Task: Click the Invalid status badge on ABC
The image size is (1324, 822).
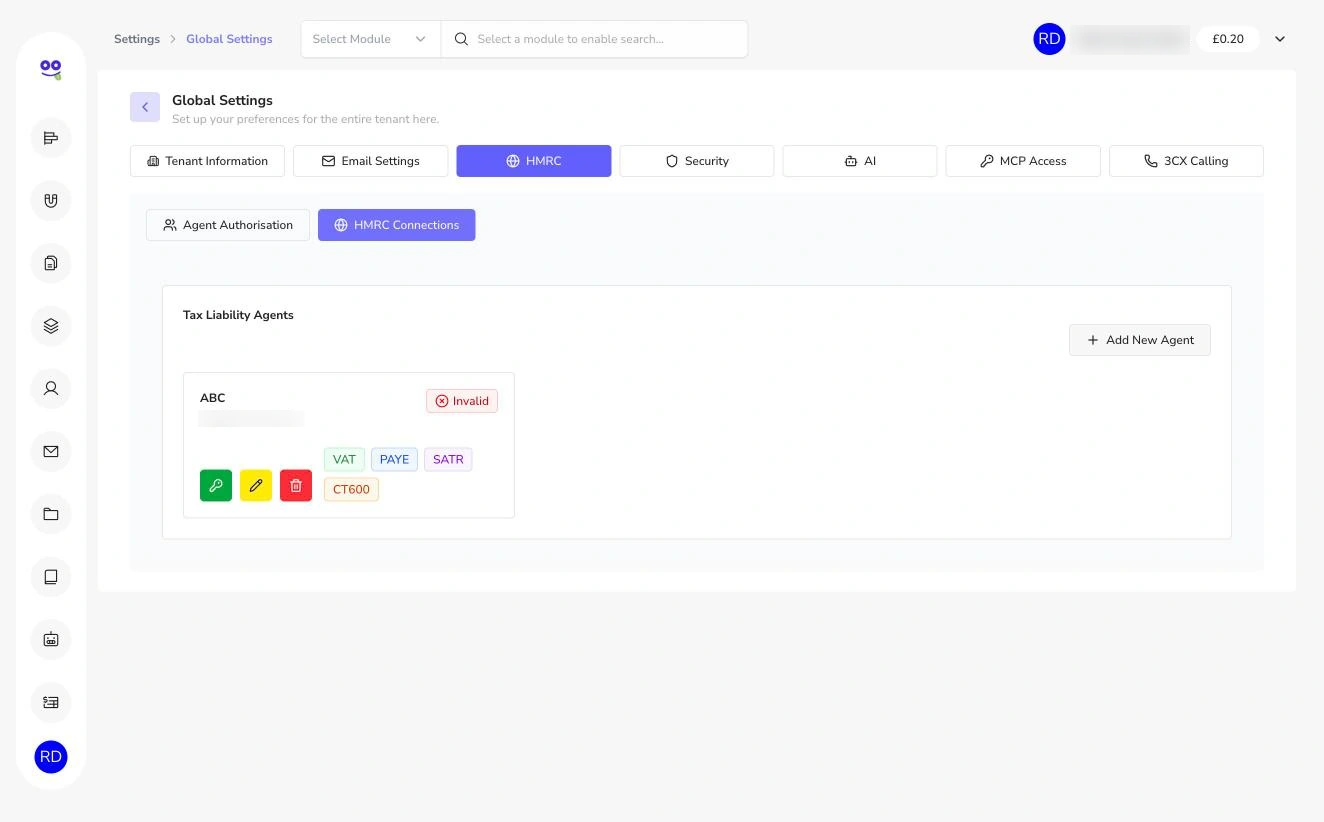Action: [x=462, y=401]
